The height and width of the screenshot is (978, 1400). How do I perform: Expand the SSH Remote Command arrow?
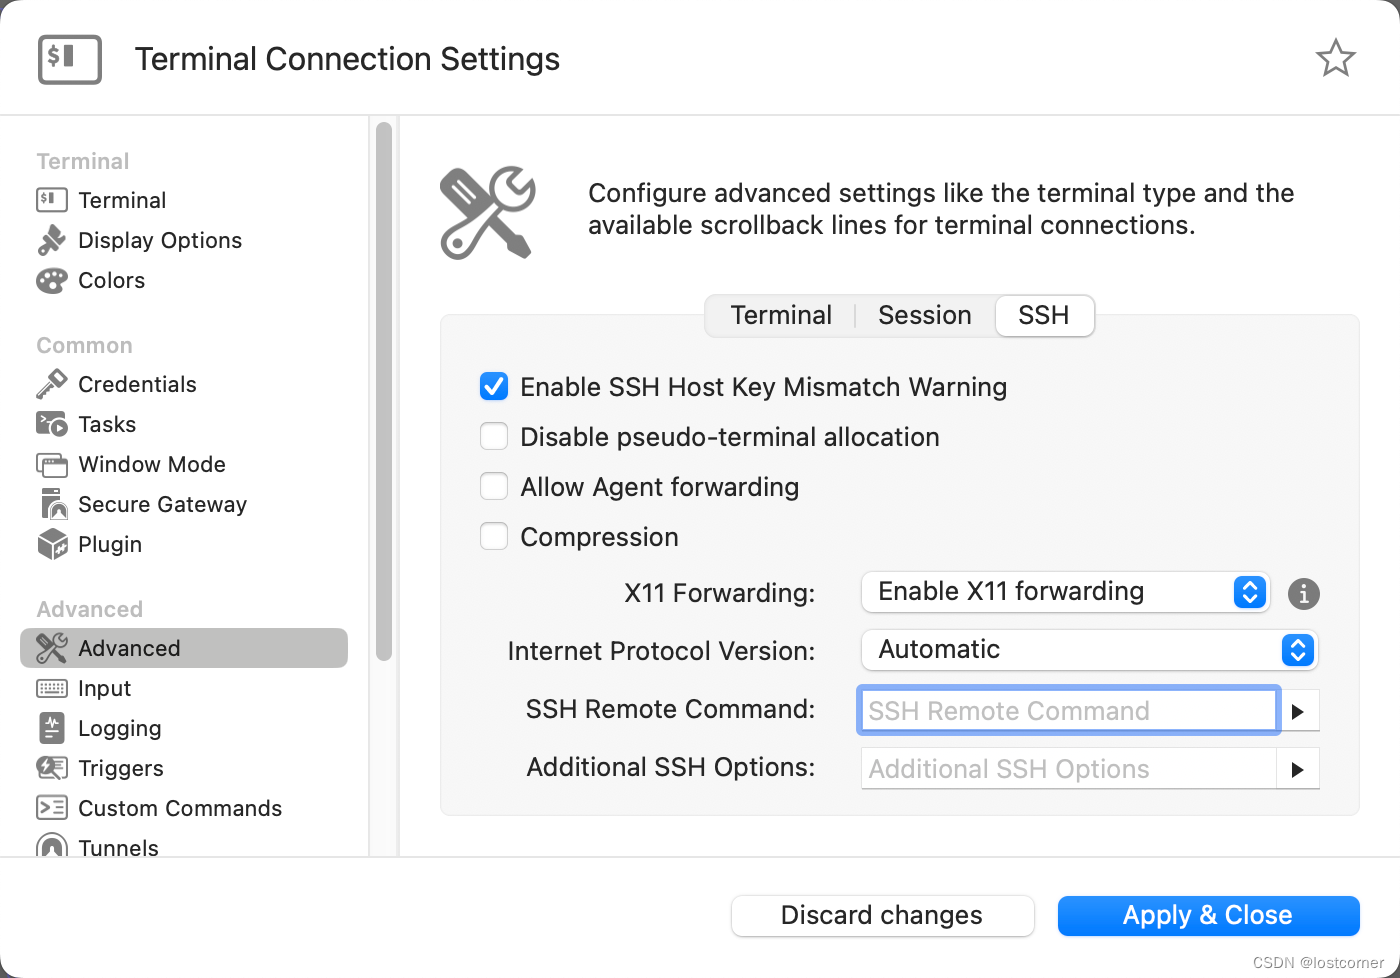[x=1299, y=710]
